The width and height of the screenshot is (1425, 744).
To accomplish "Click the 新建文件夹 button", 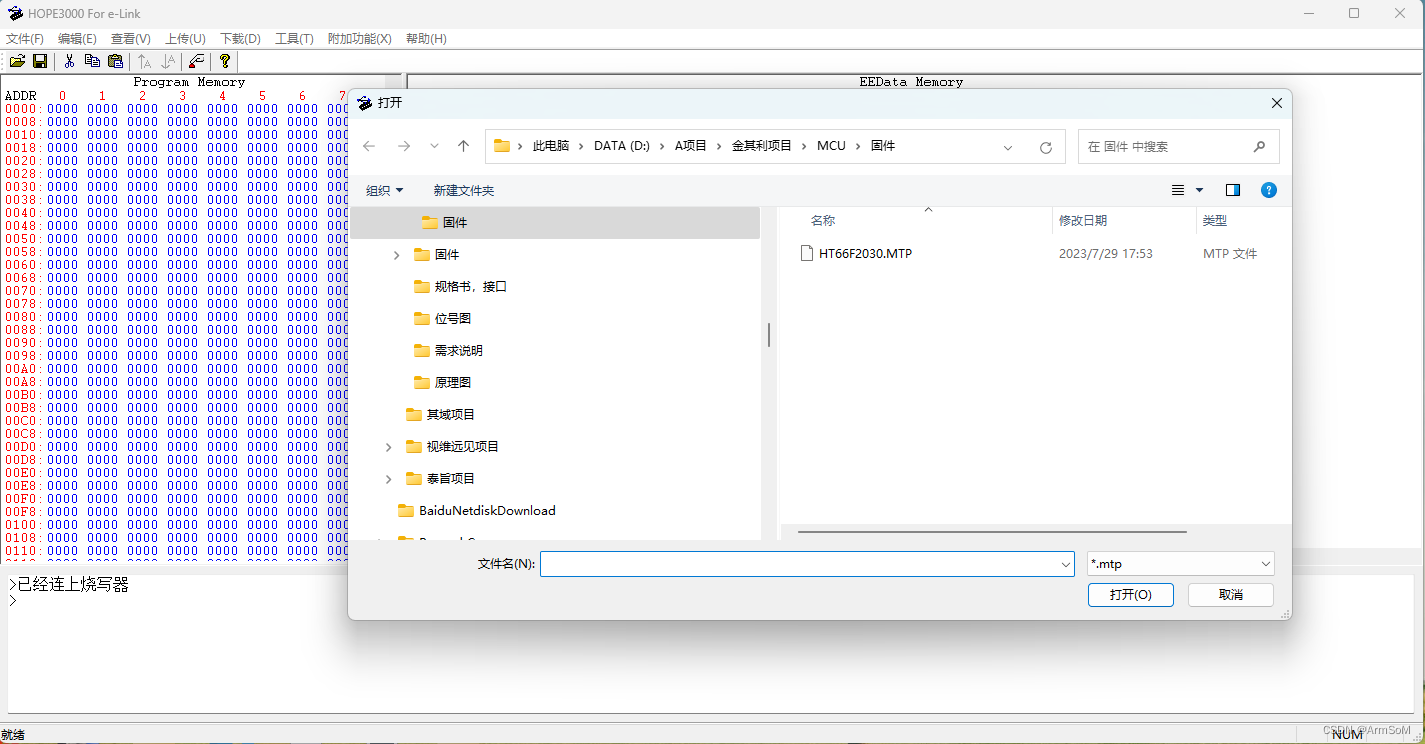I will coord(464,190).
